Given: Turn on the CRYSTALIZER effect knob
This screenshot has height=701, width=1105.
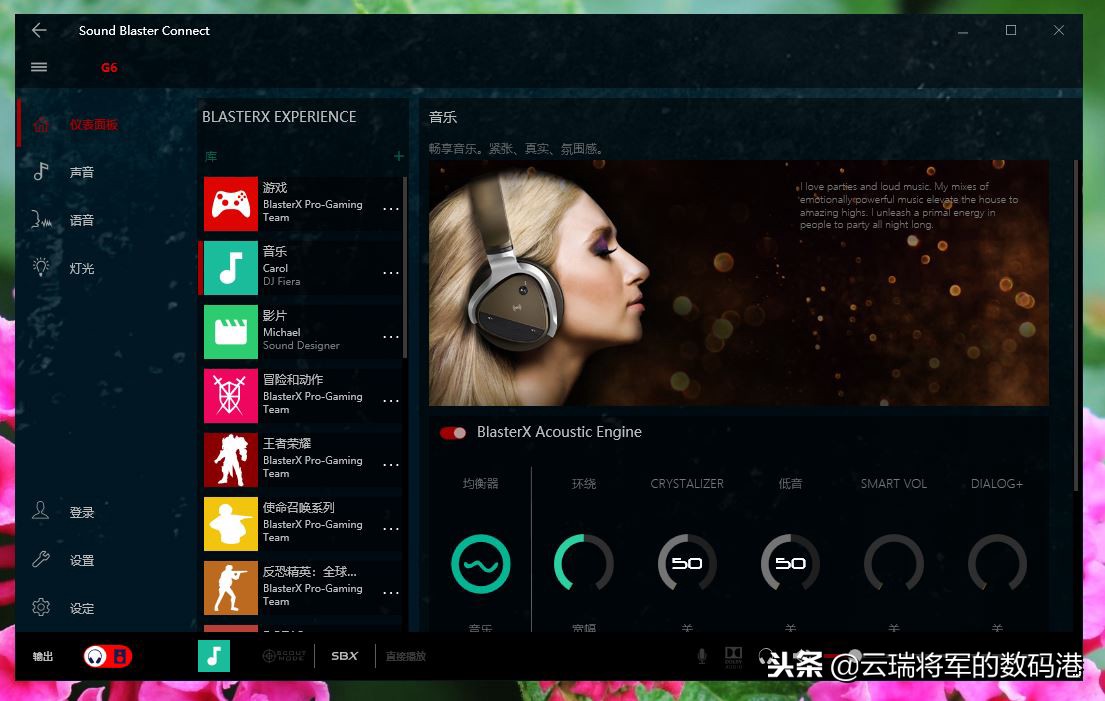Looking at the screenshot, I should point(686,563).
